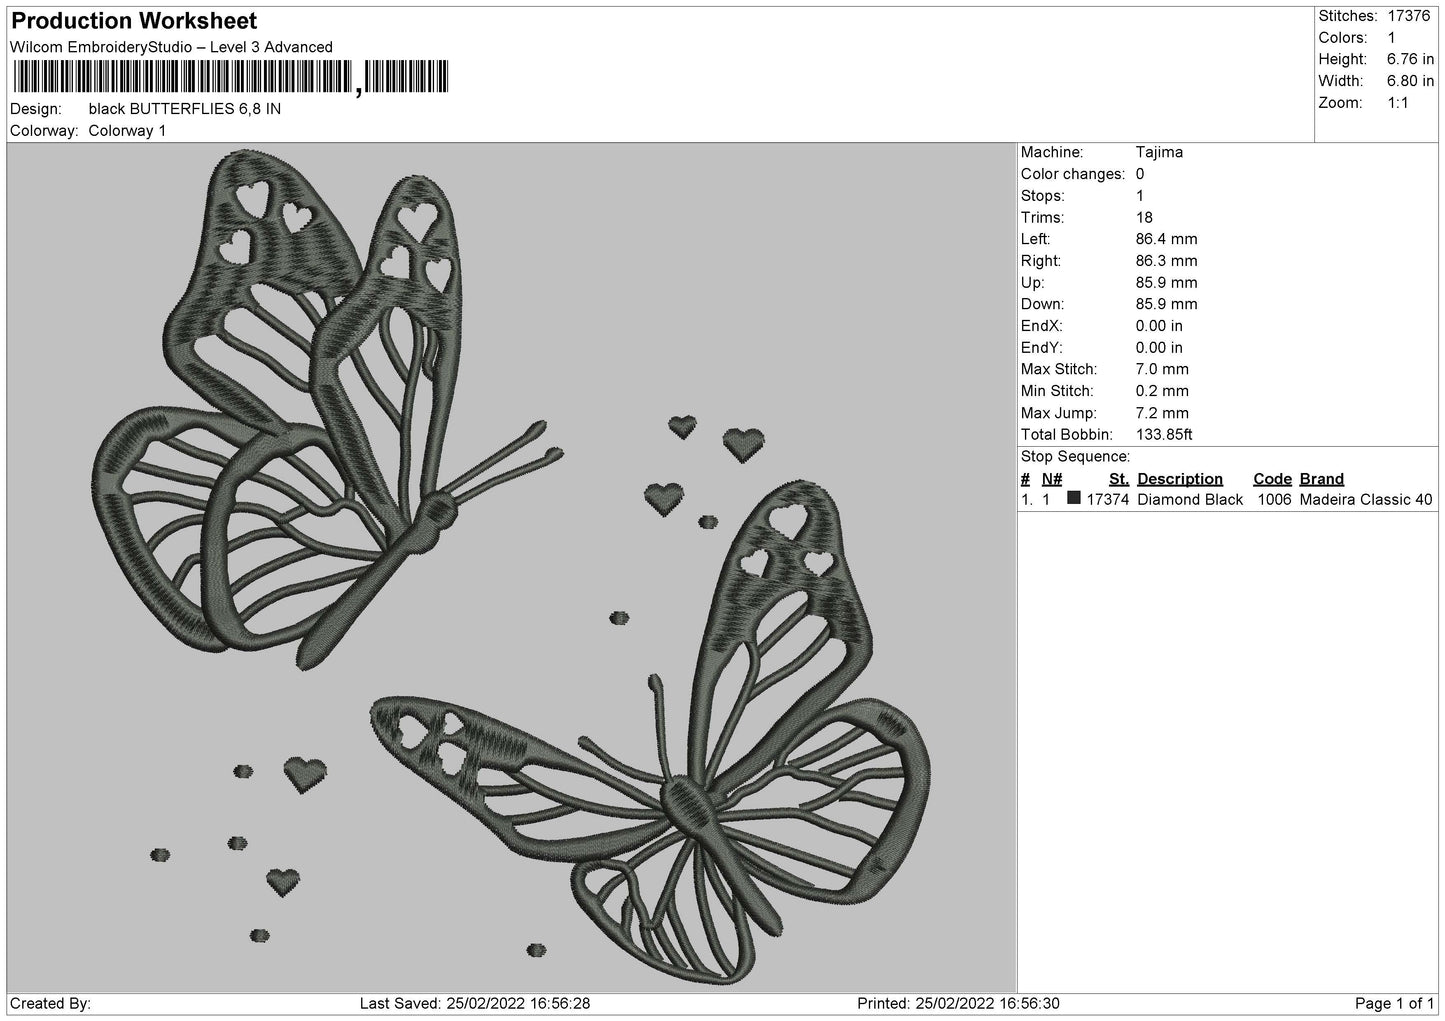Click the Description column header
Viewport: 1445px width, 1021px height.
click(x=1179, y=479)
